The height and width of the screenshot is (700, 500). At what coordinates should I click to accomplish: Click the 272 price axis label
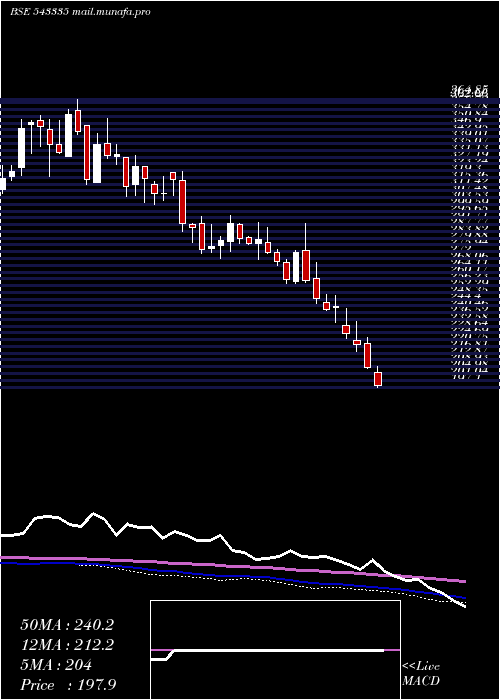(461, 246)
